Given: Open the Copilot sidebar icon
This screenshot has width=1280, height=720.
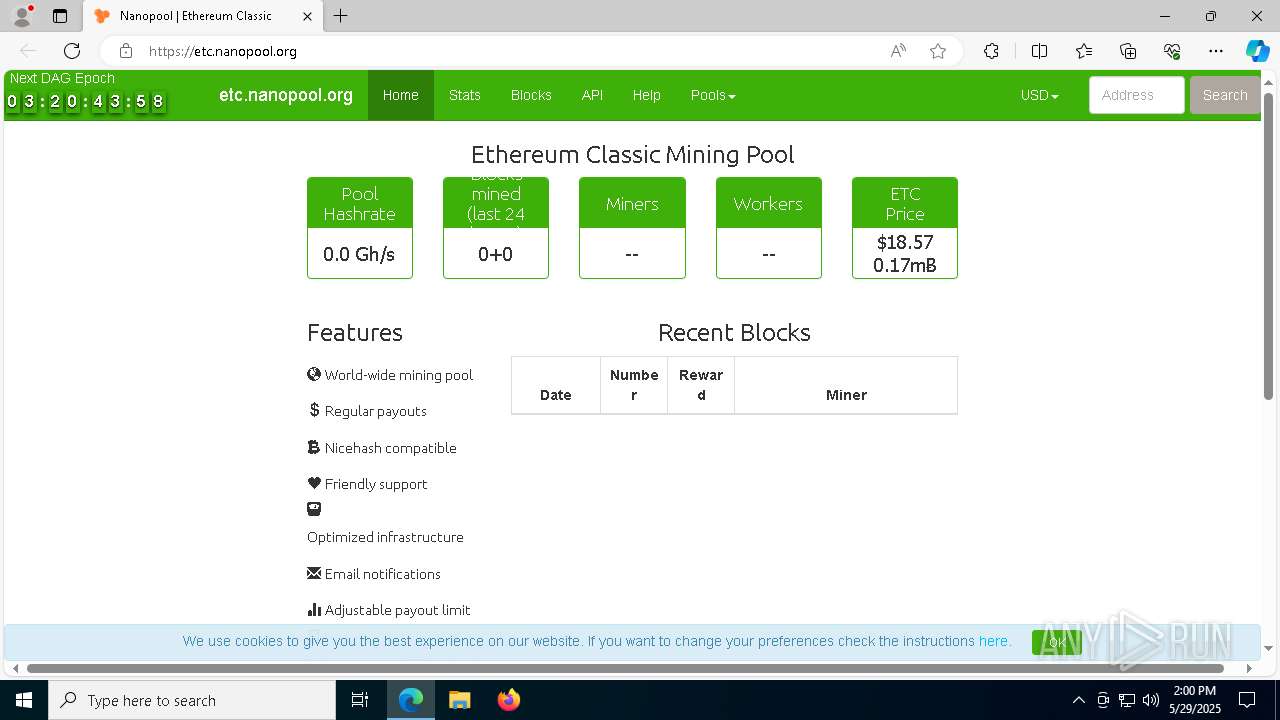Looking at the screenshot, I should click(1257, 51).
